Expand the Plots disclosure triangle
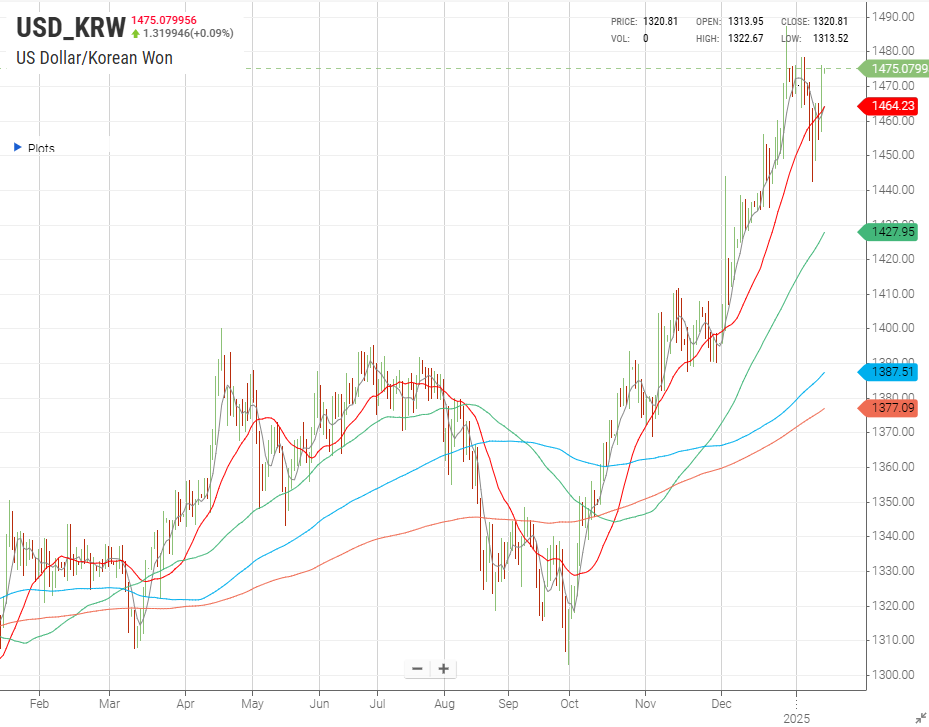Image resolution: width=929 pixels, height=727 pixels. click(17, 148)
